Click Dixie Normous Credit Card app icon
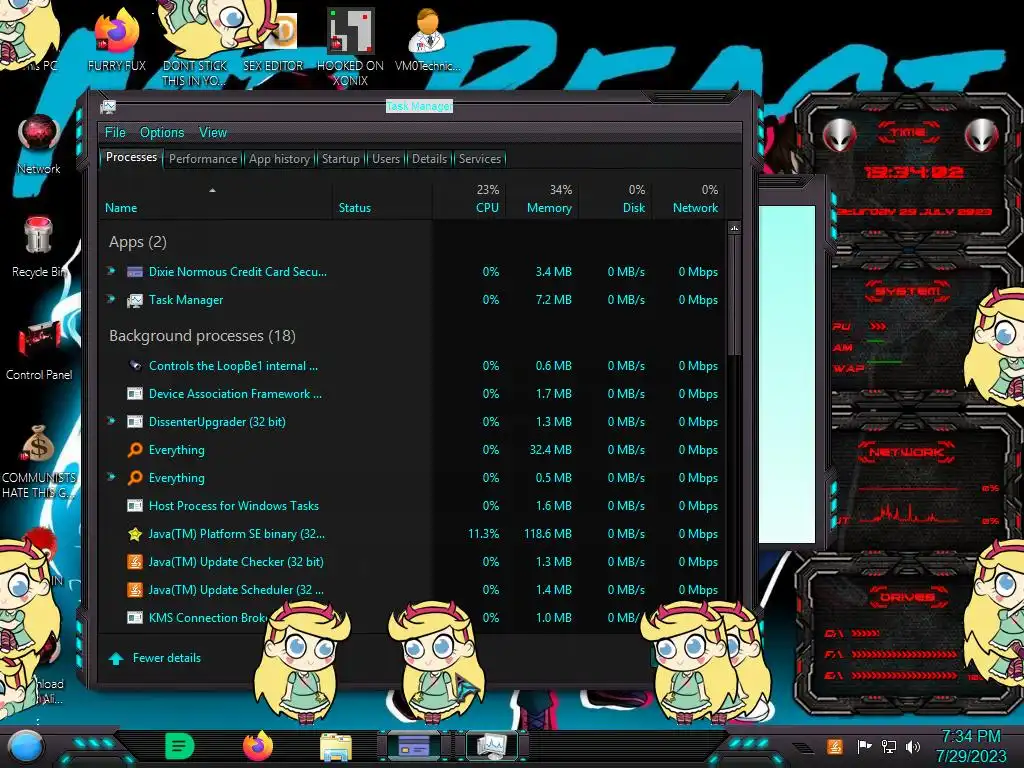This screenshot has width=1024, height=768. (x=135, y=272)
